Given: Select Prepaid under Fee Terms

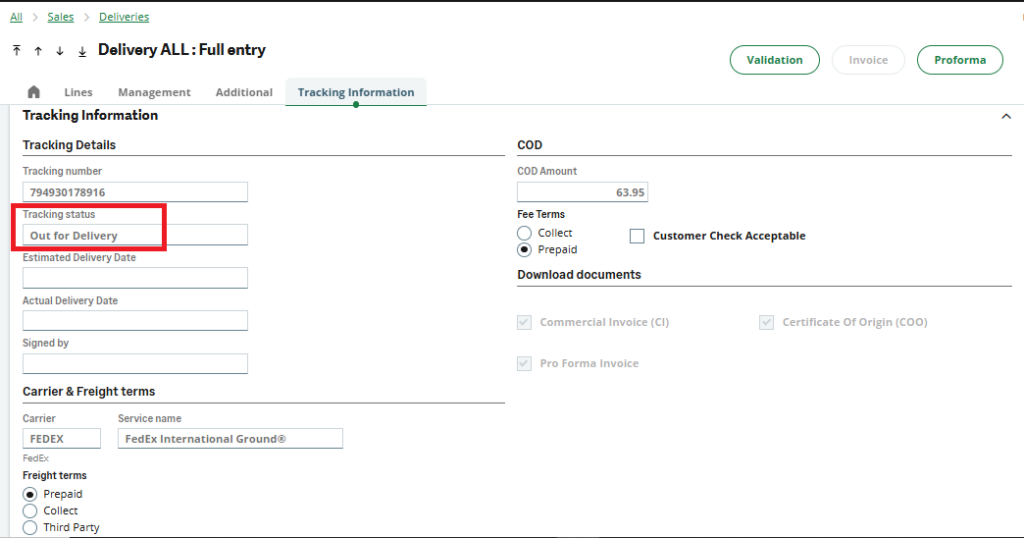Looking at the screenshot, I should tap(524, 249).
